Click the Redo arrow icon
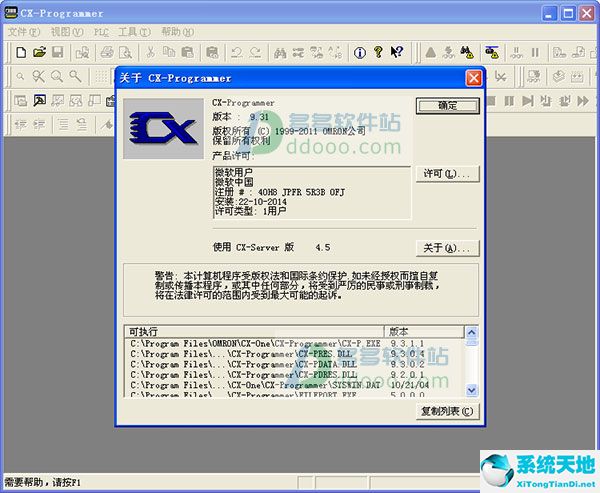This screenshot has height=493, width=600. (x=255, y=52)
